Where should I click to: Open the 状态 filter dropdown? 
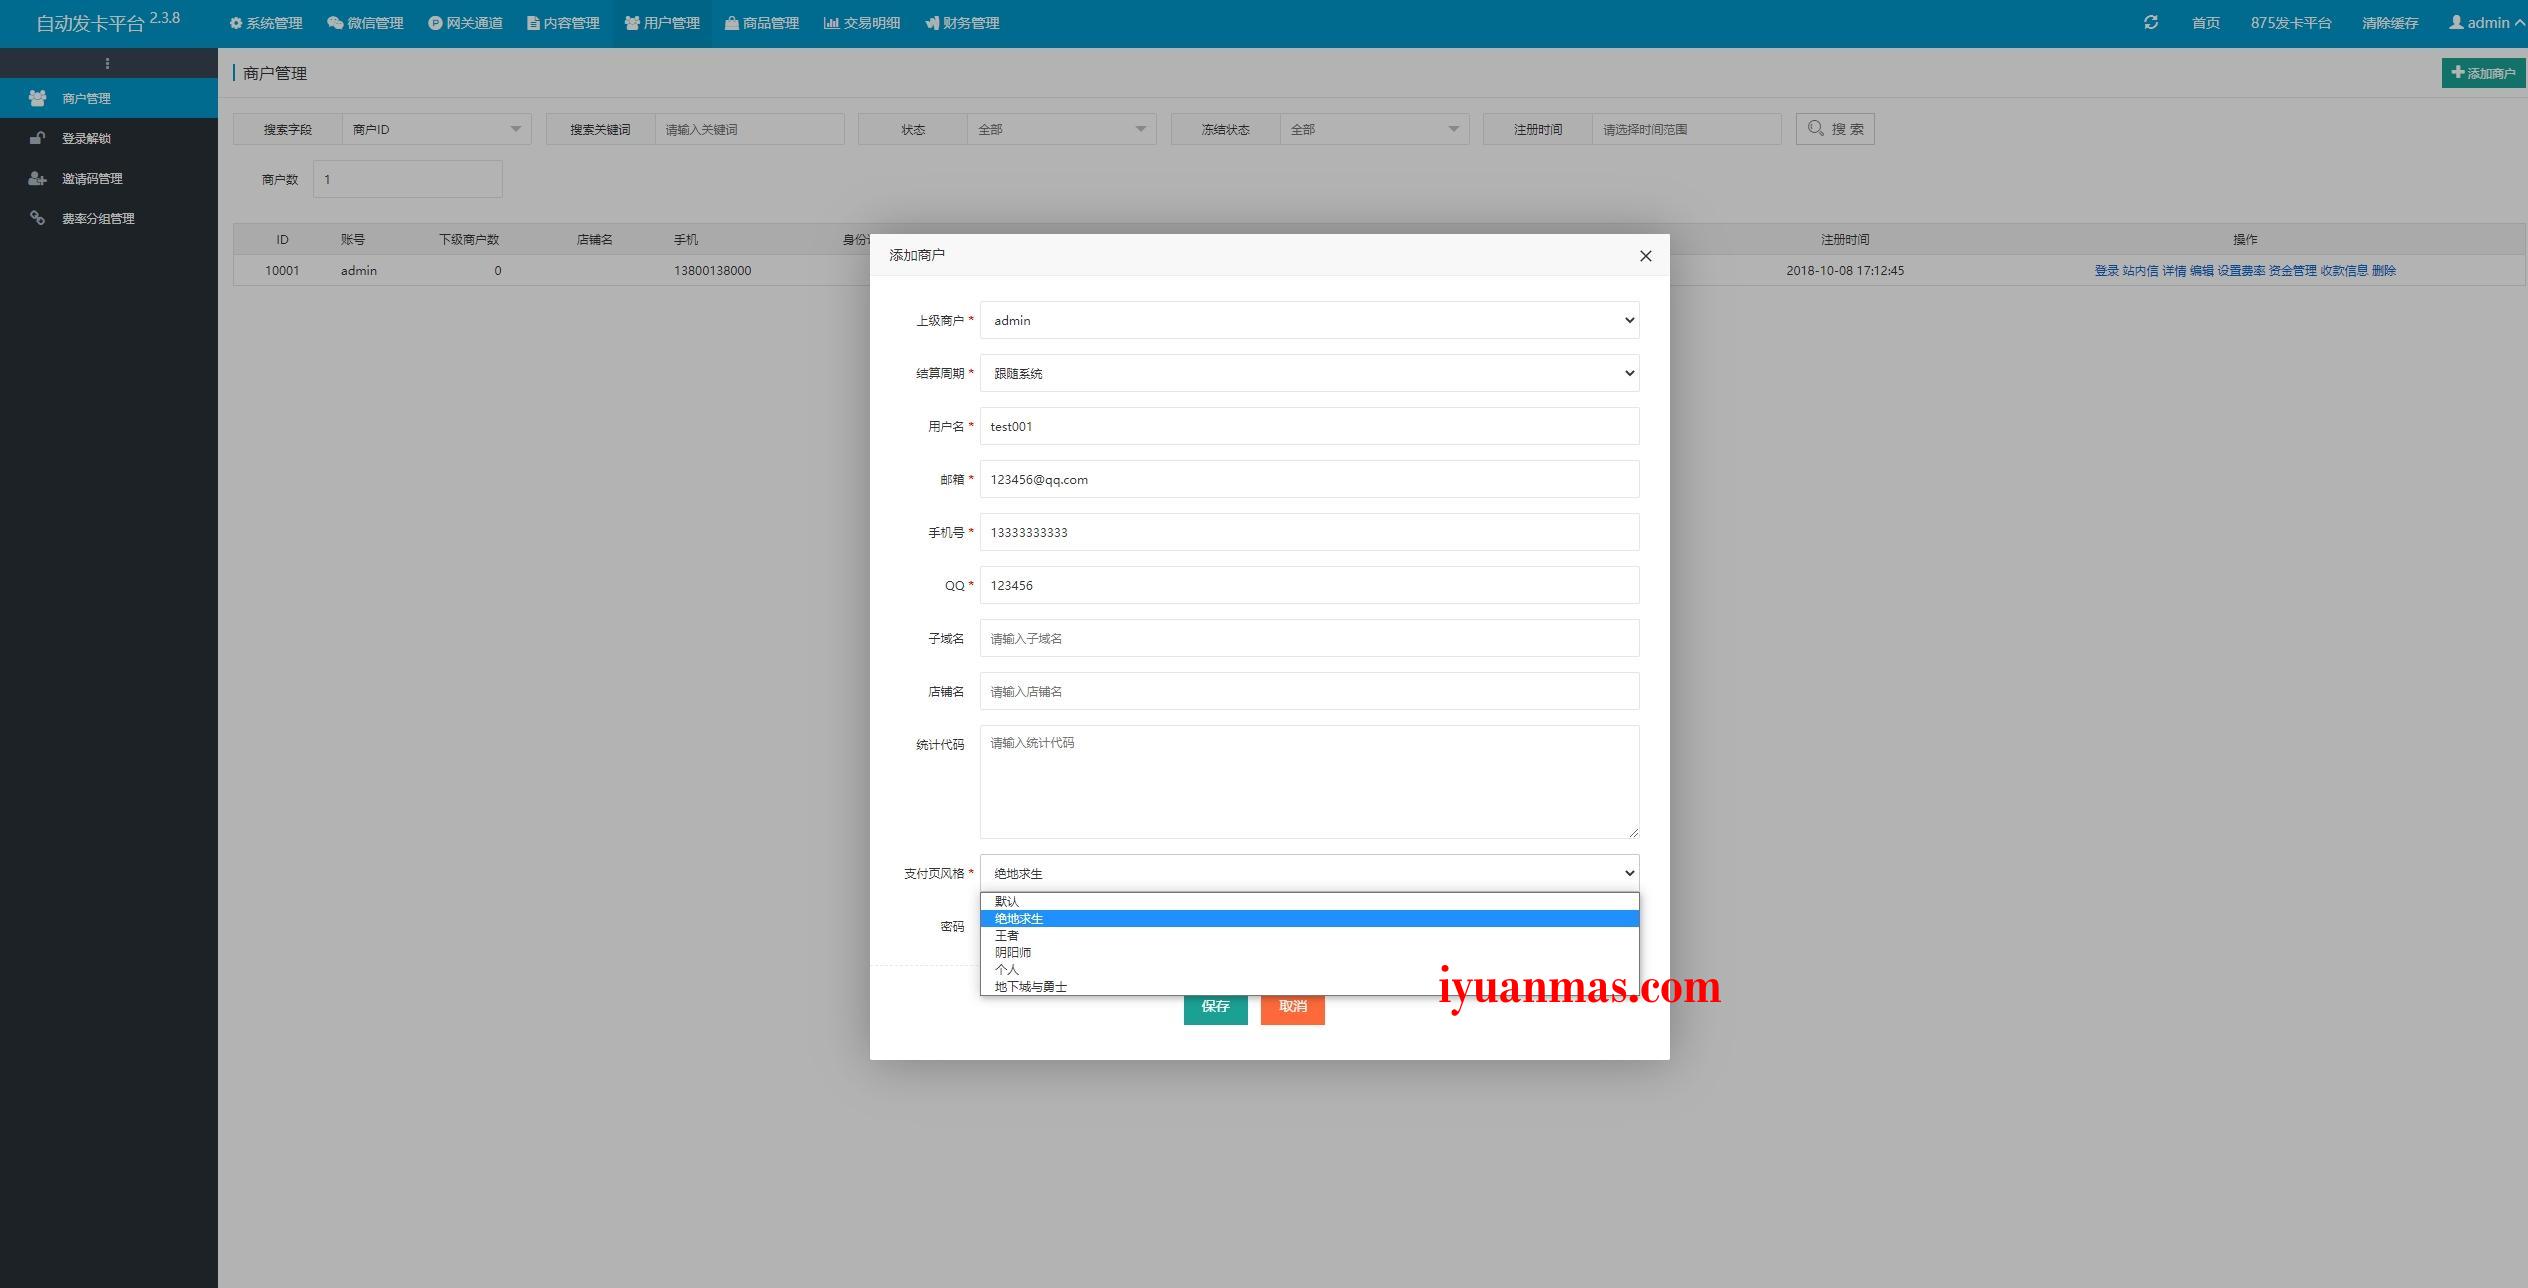click(1061, 129)
